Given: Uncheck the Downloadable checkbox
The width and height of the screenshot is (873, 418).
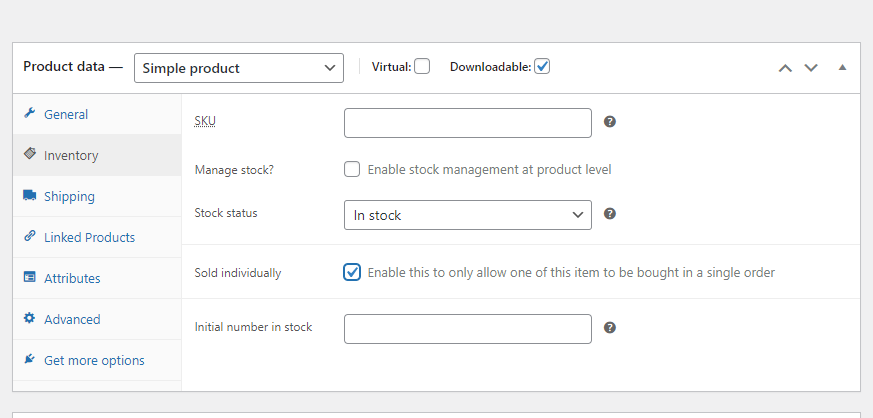Looking at the screenshot, I should pyautogui.click(x=542, y=67).
